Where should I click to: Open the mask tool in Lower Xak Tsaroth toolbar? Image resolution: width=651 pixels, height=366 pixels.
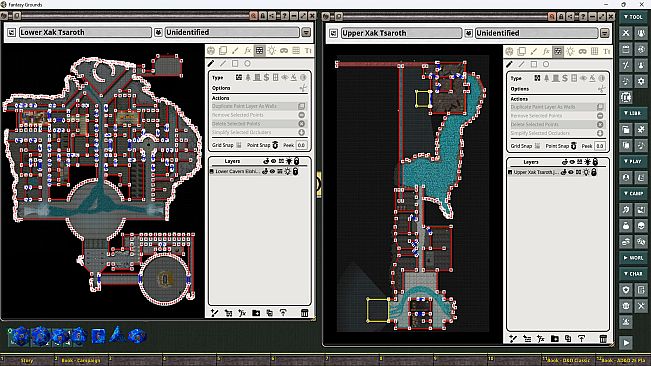[284, 51]
